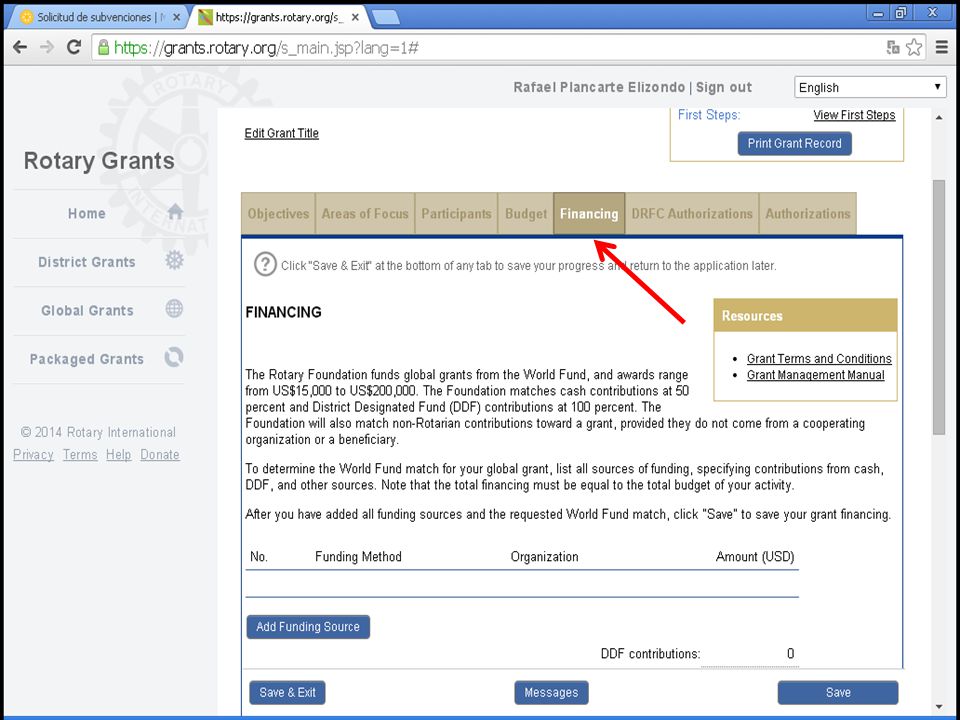The image size is (960, 720).
Task: Click the scrollbar down arrow
Action: [939, 707]
